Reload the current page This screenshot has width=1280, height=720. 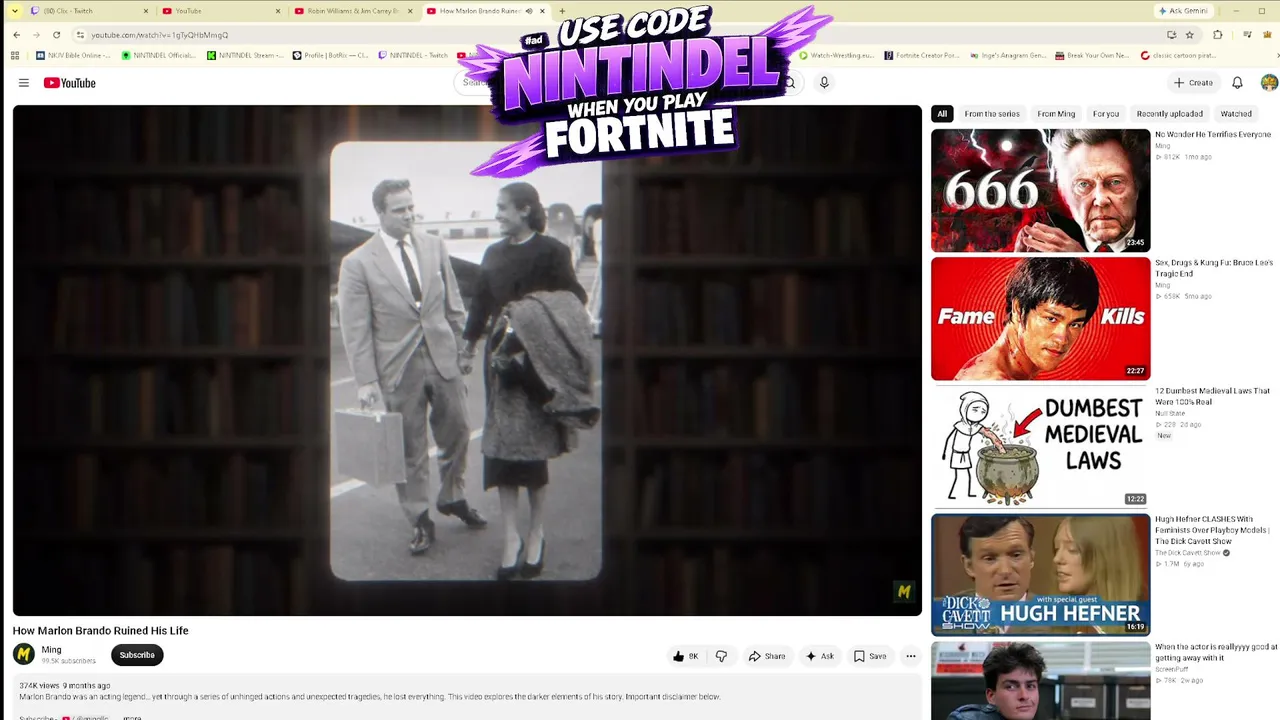point(56,35)
